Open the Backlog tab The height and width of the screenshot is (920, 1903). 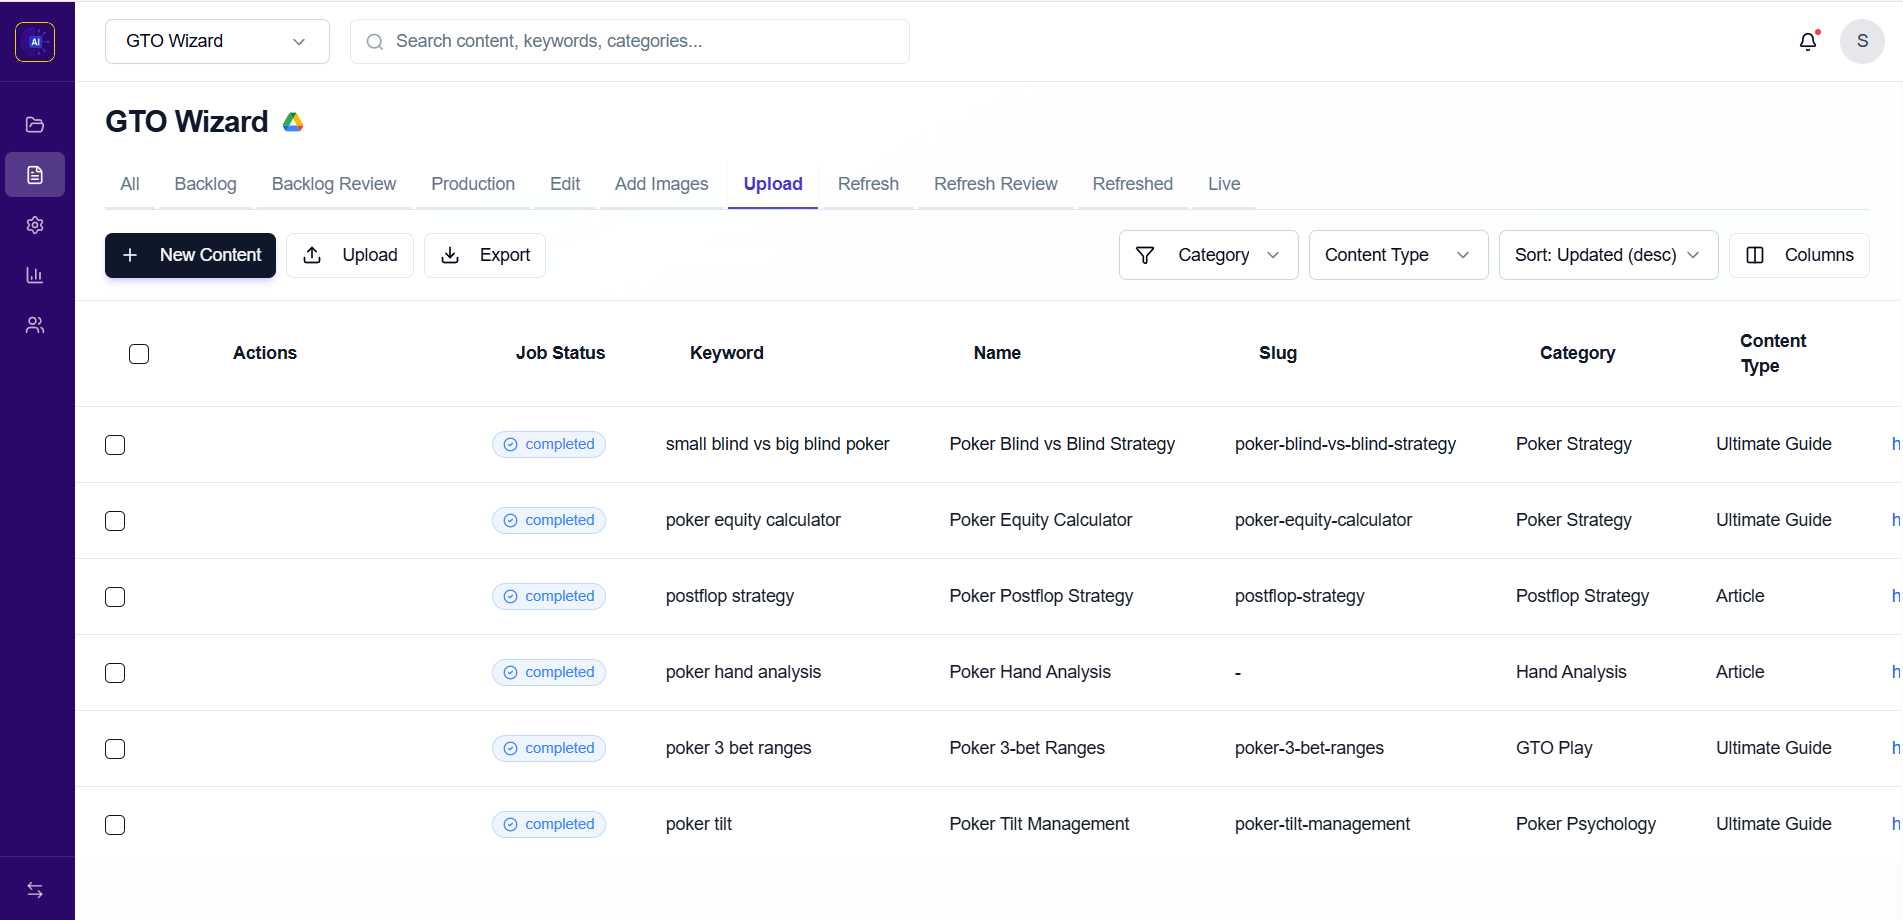click(x=205, y=184)
